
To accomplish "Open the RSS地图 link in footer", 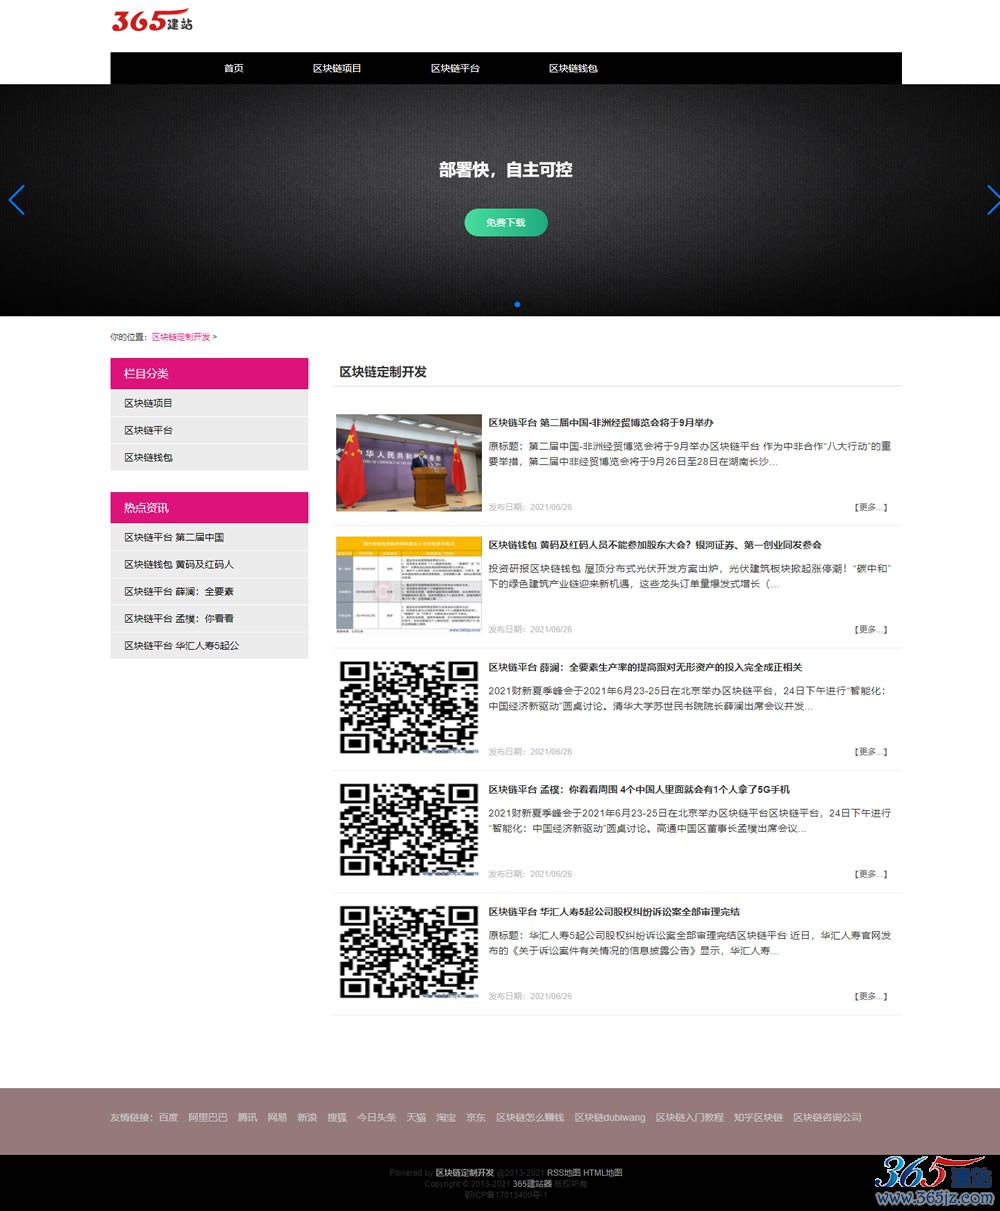I will click(564, 1172).
